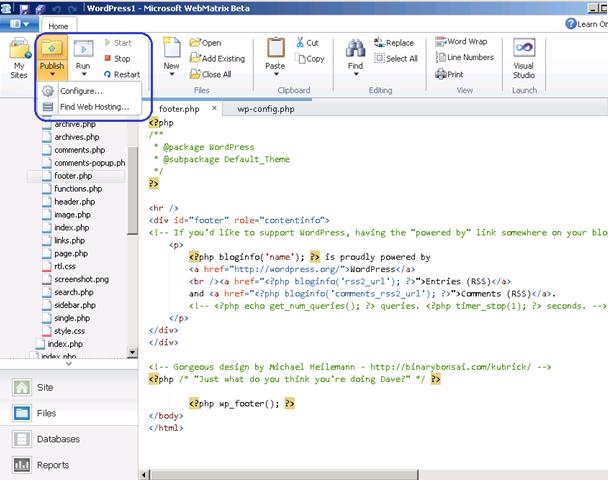Select the Home ribbon tab
The height and width of the screenshot is (480, 608).
(x=58, y=26)
